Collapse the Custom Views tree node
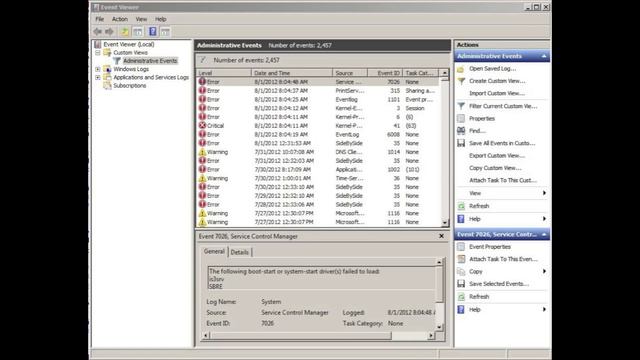 (98, 53)
